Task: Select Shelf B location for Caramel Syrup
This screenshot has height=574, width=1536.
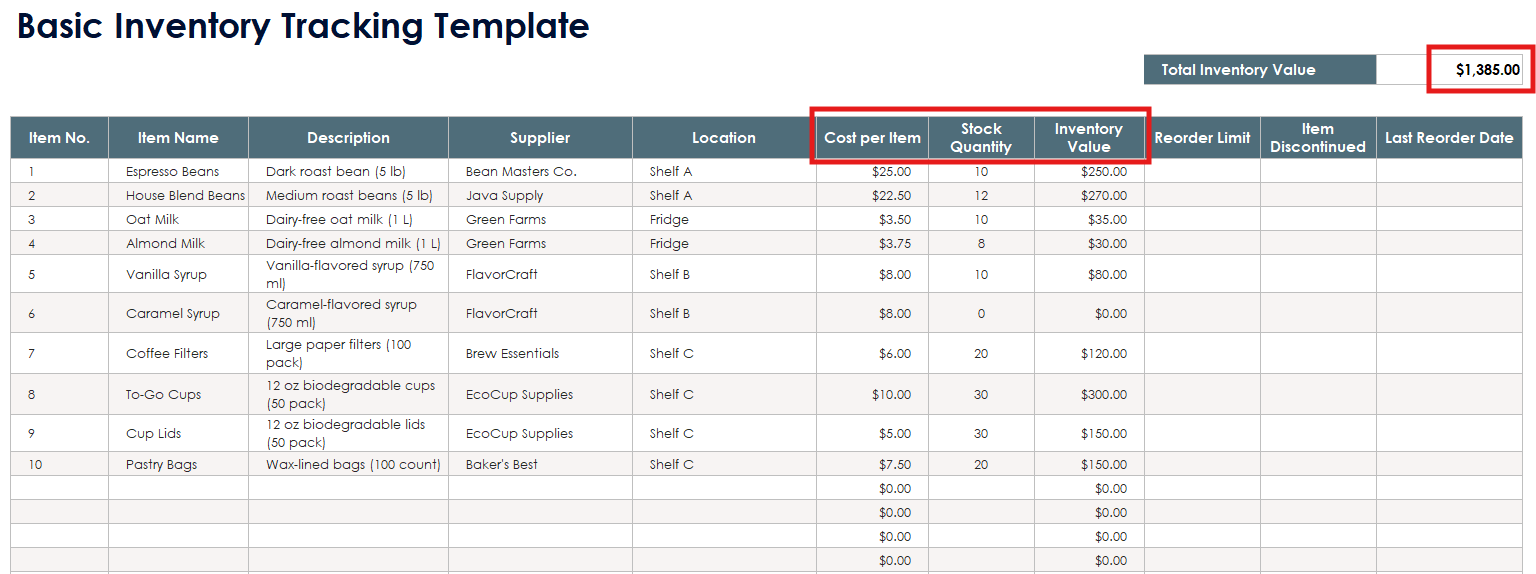Action: pyautogui.click(x=724, y=313)
